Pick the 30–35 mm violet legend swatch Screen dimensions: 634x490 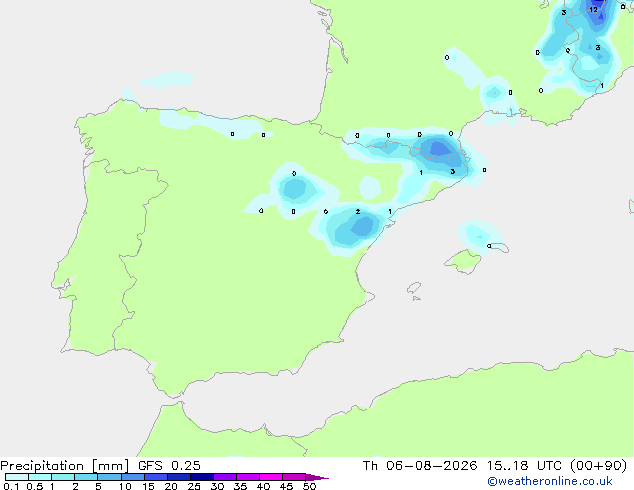(225, 477)
